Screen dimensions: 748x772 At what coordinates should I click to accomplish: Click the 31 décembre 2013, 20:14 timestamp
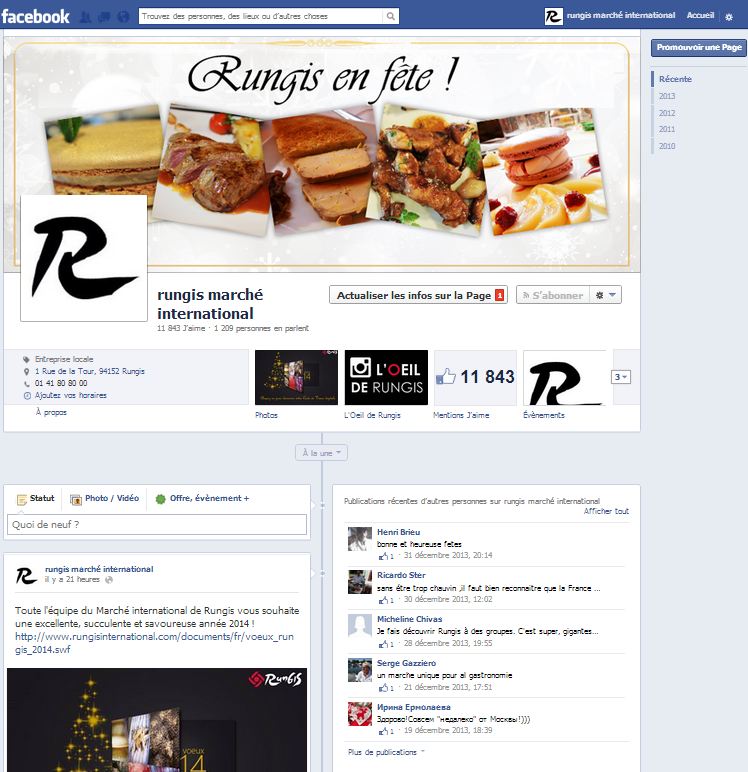coord(448,555)
